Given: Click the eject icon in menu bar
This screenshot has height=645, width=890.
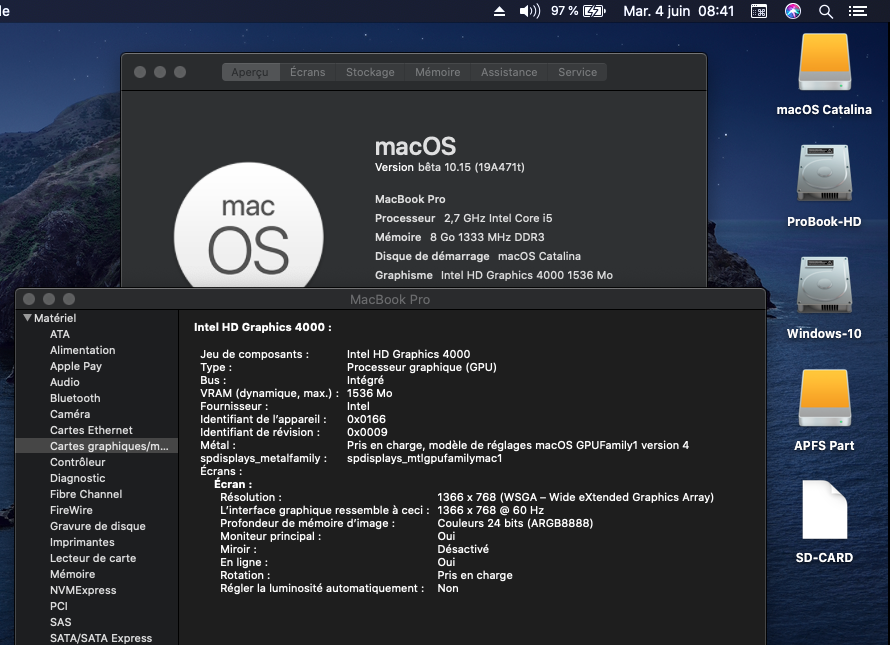Looking at the screenshot, I should (499, 11).
